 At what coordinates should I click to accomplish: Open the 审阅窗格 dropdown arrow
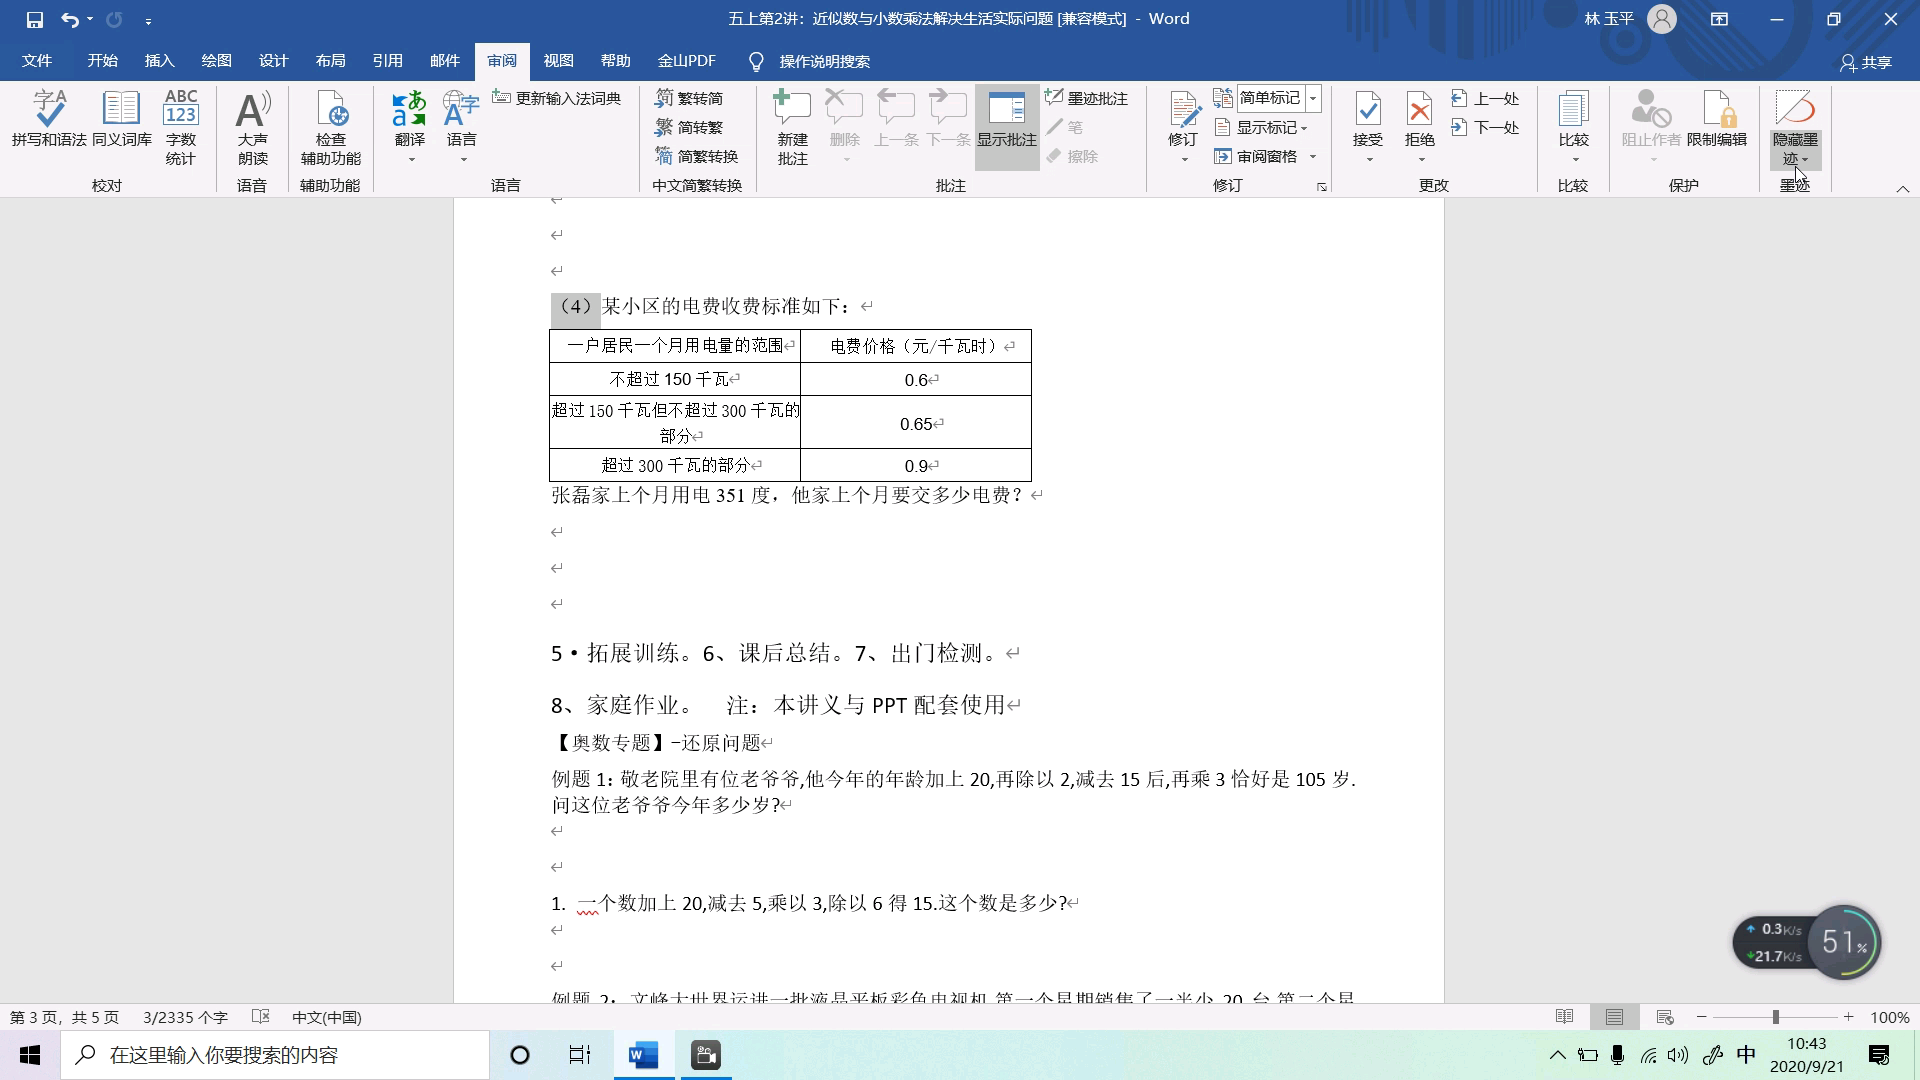(1313, 156)
